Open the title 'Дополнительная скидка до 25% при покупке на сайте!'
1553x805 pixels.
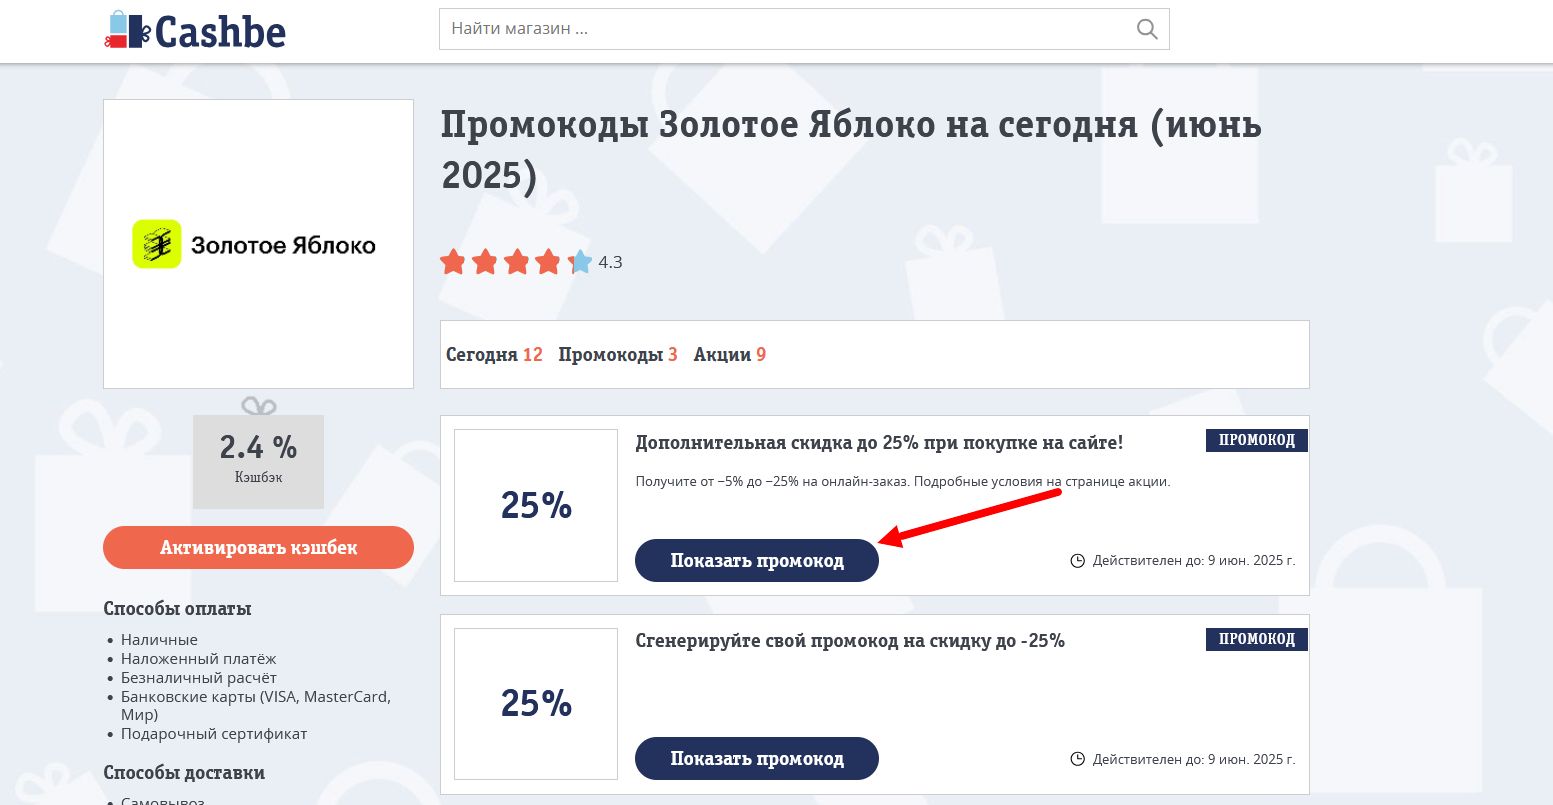point(879,442)
